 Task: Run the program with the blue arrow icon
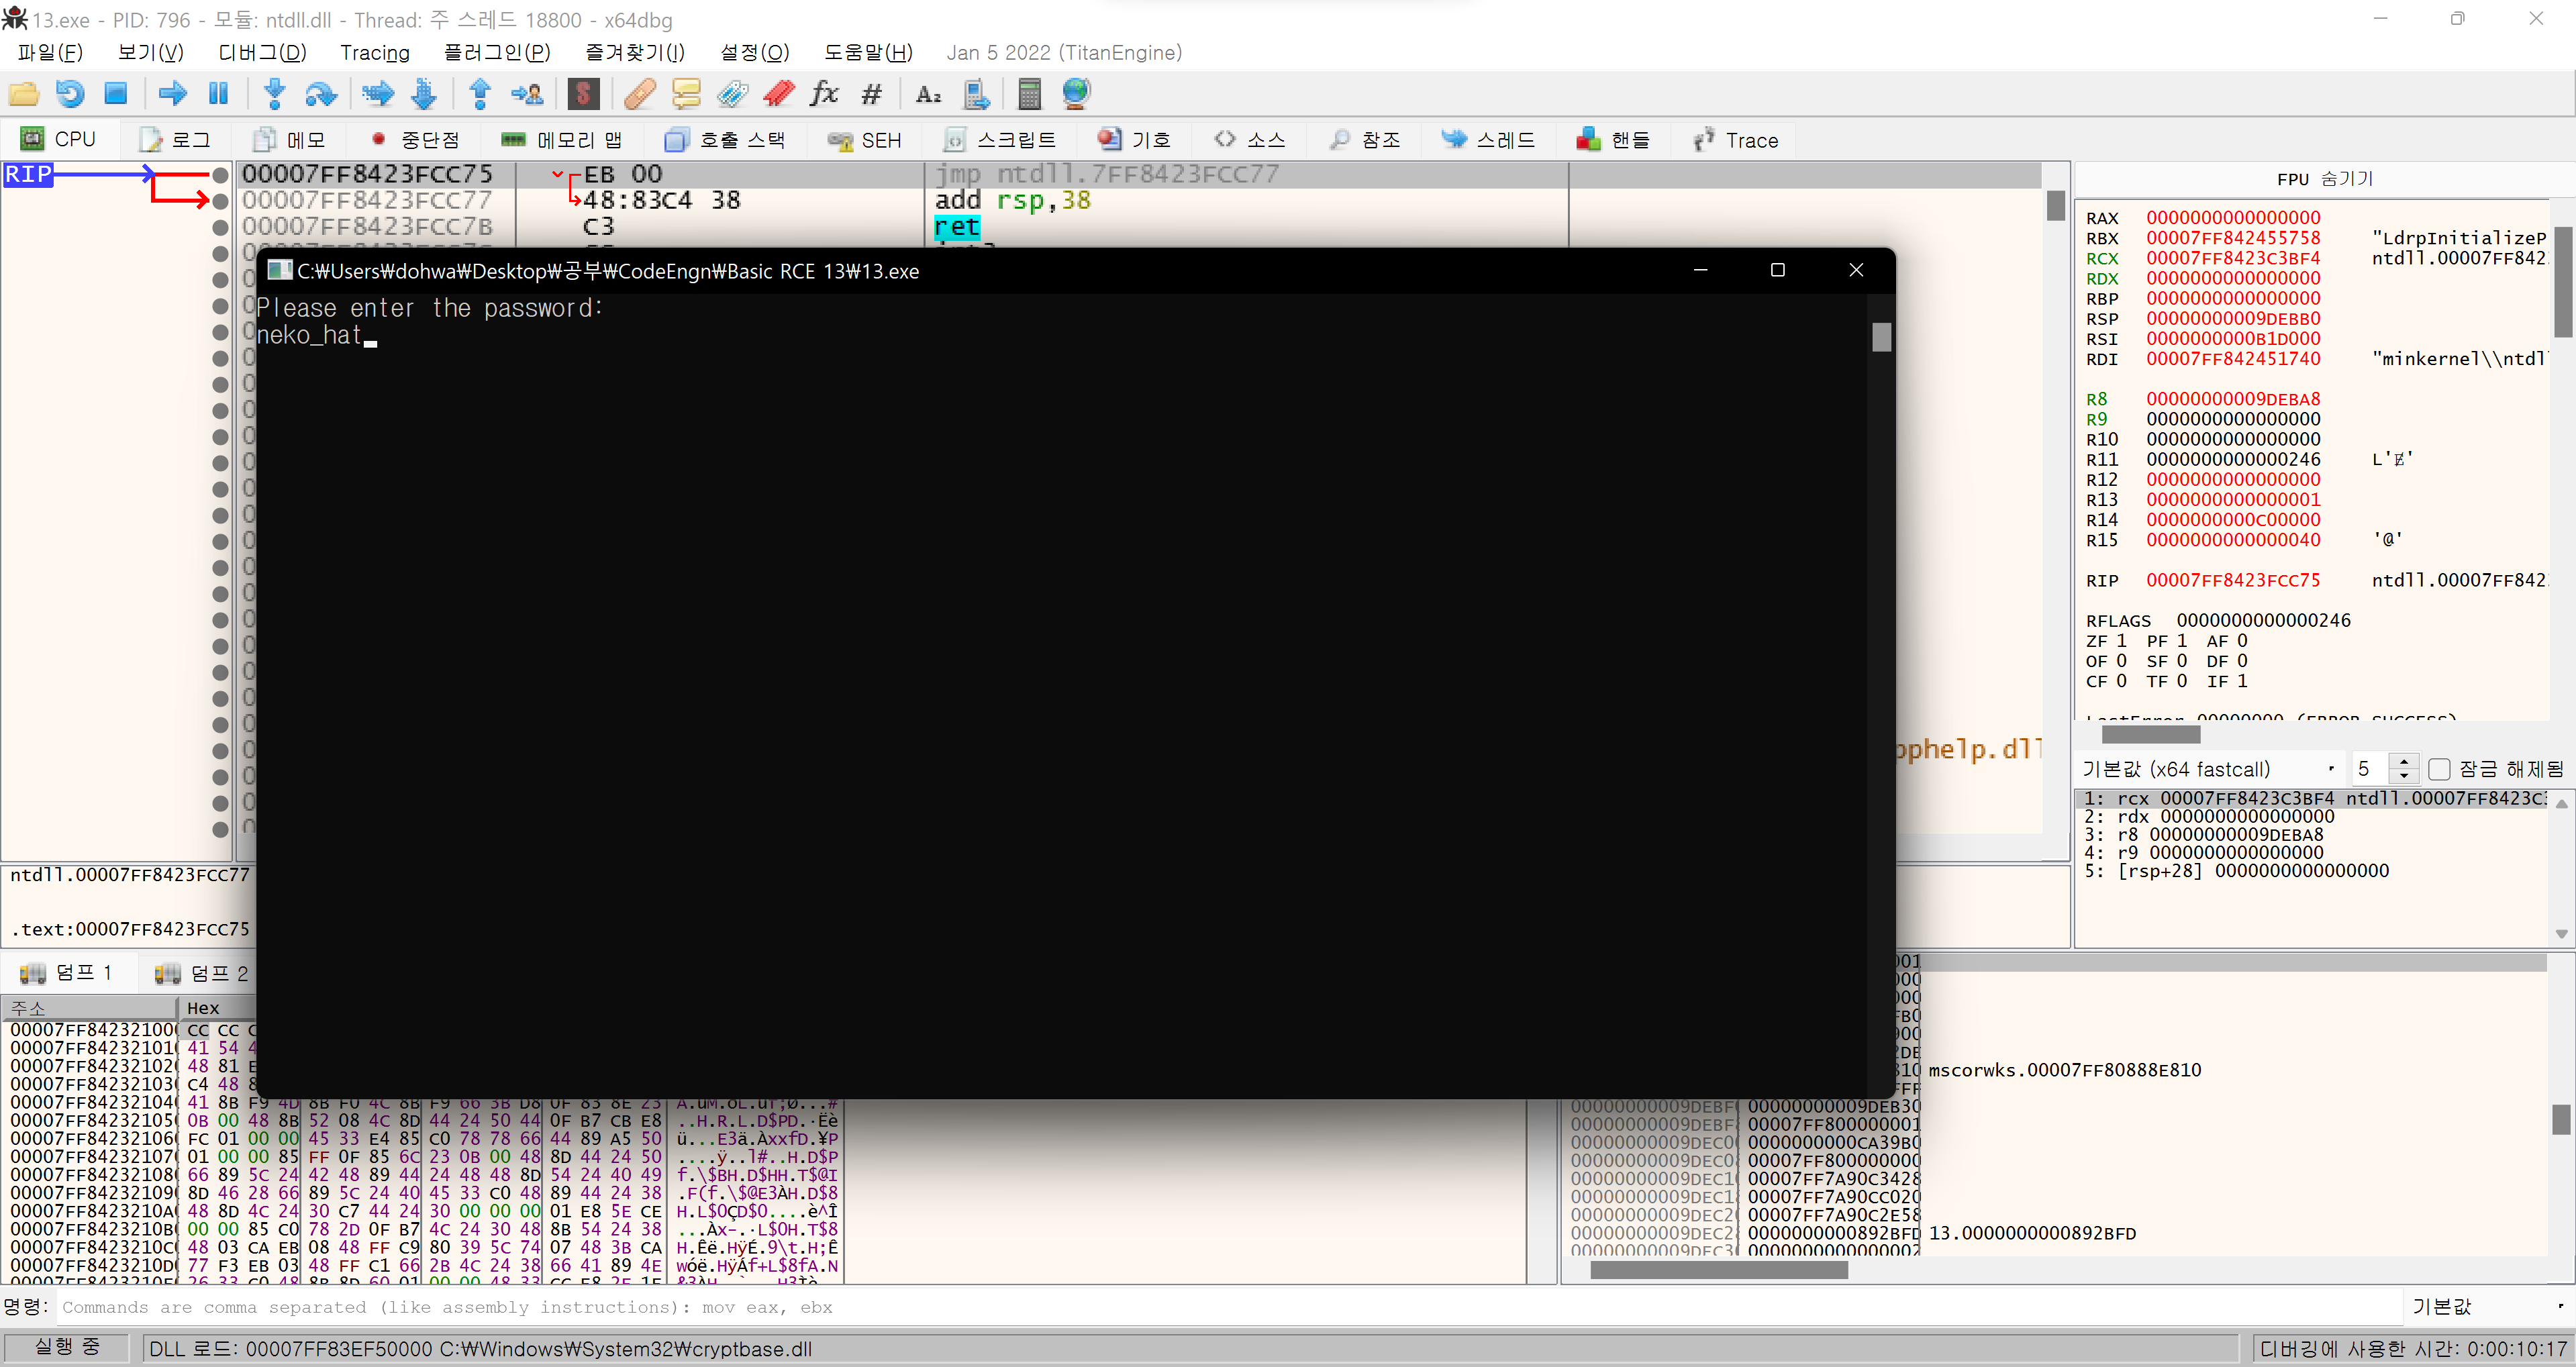(173, 94)
